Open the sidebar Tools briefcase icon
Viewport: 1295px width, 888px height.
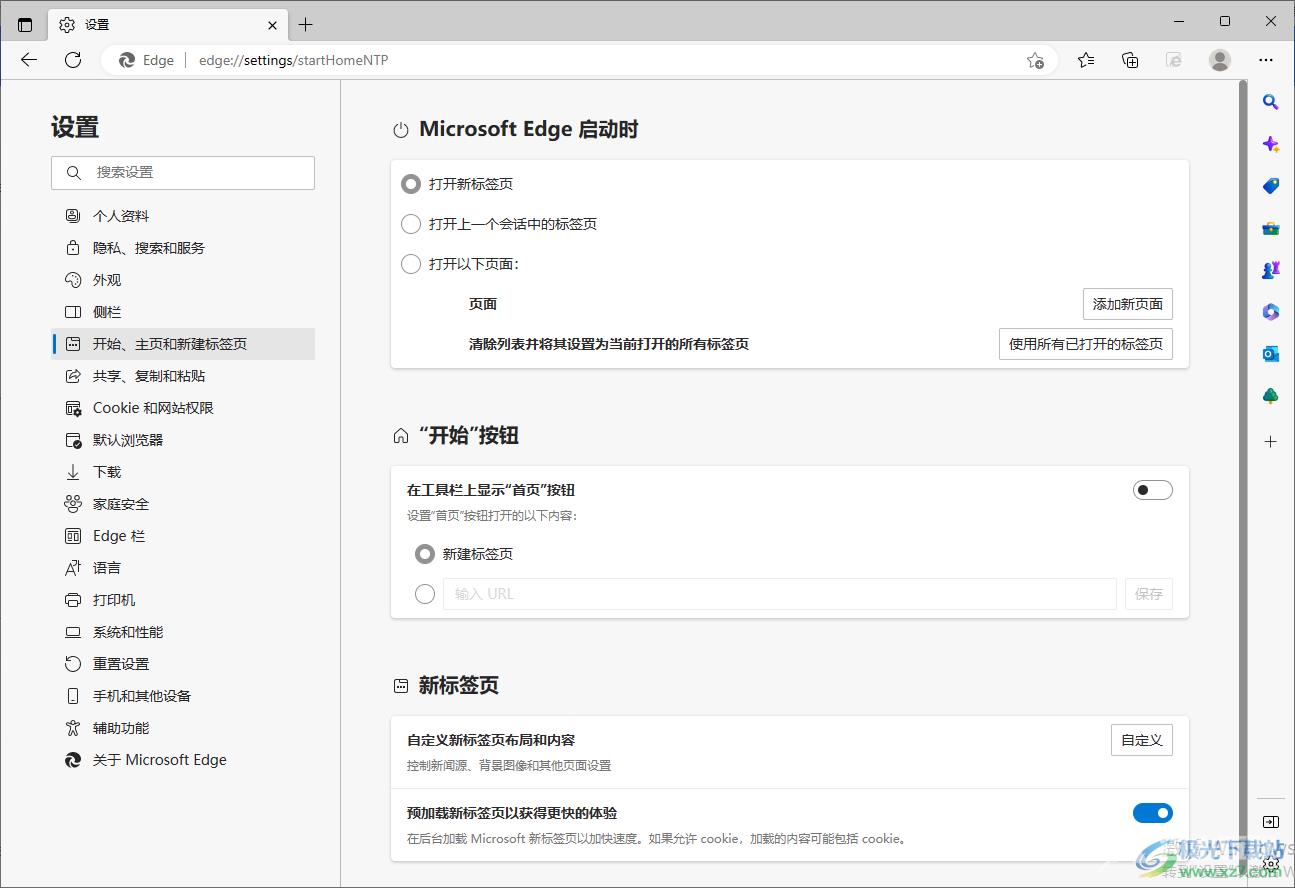coord(1271,228)
